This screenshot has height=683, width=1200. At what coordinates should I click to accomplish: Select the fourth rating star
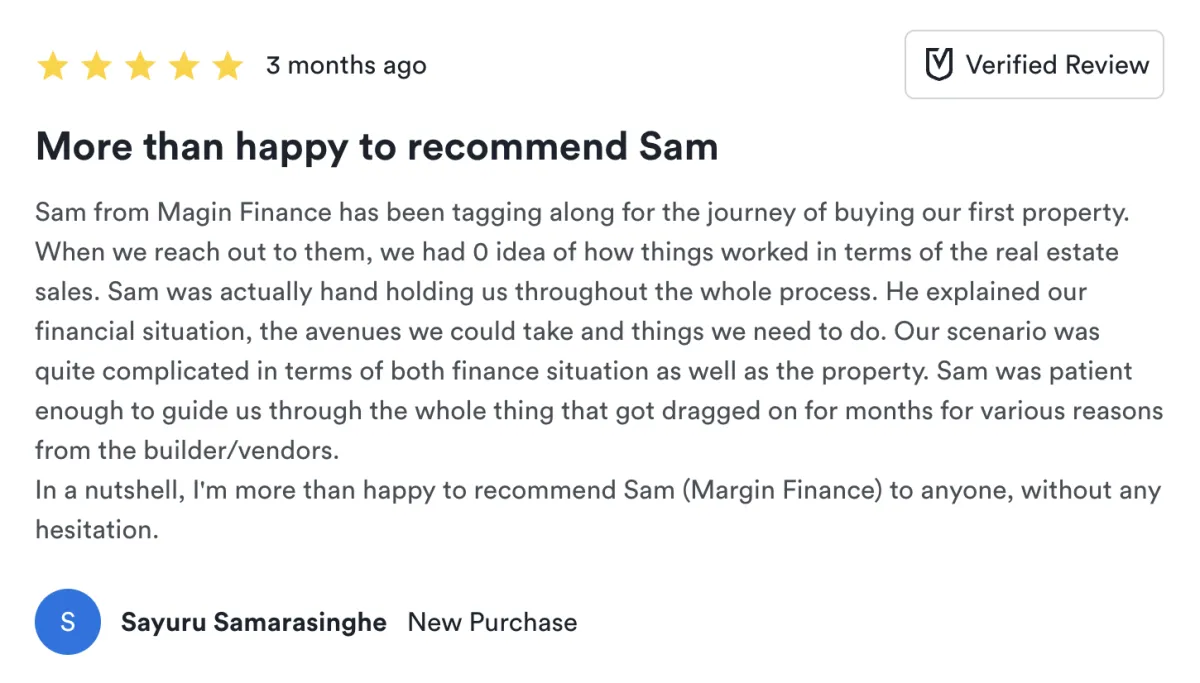click(184, 66)
